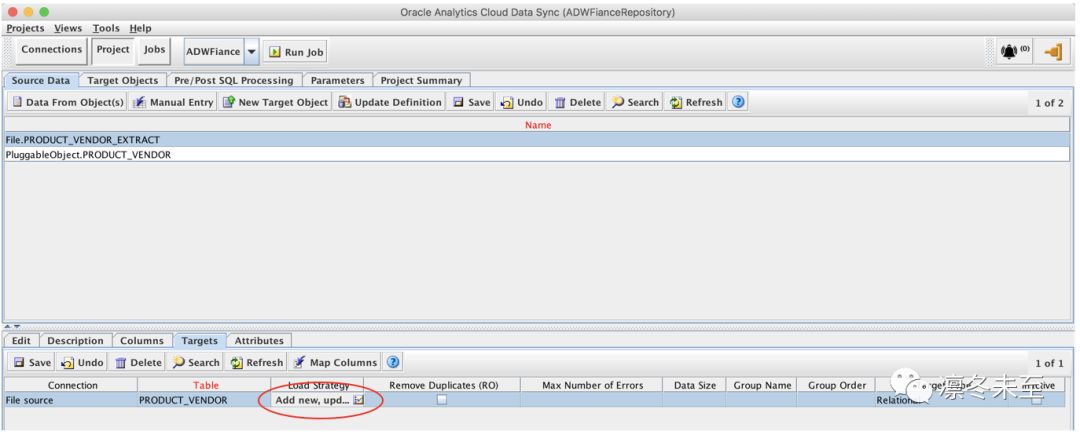
Task: Open the Columns tab
Action: pos(142,341)
